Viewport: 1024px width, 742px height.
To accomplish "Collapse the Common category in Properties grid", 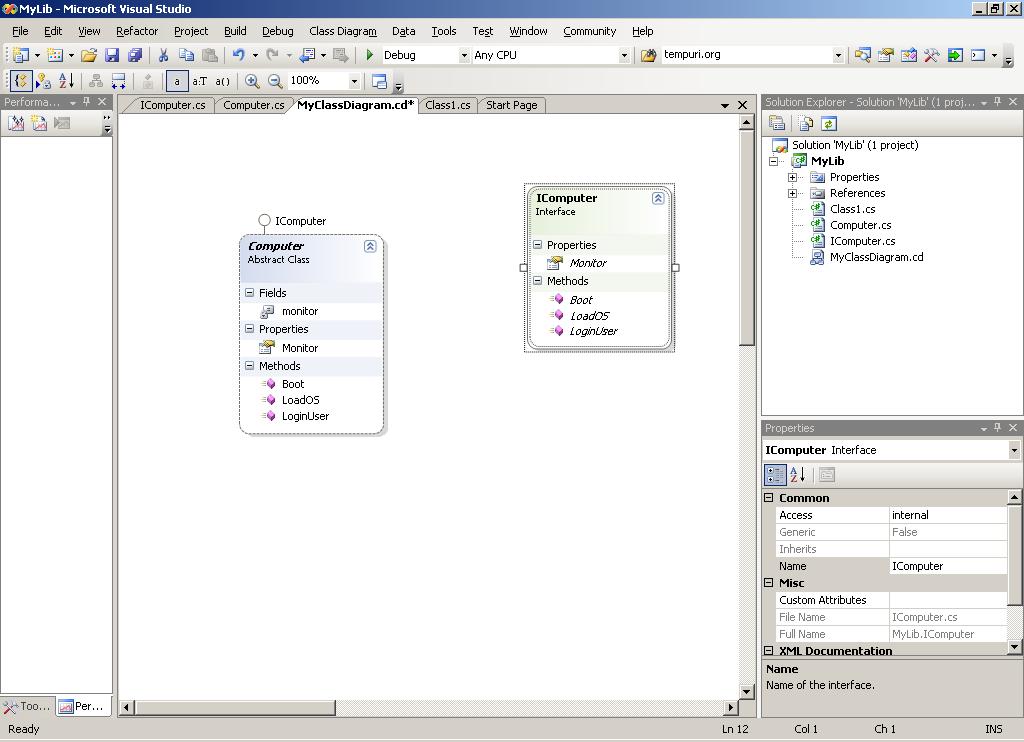I will (769, 498).
